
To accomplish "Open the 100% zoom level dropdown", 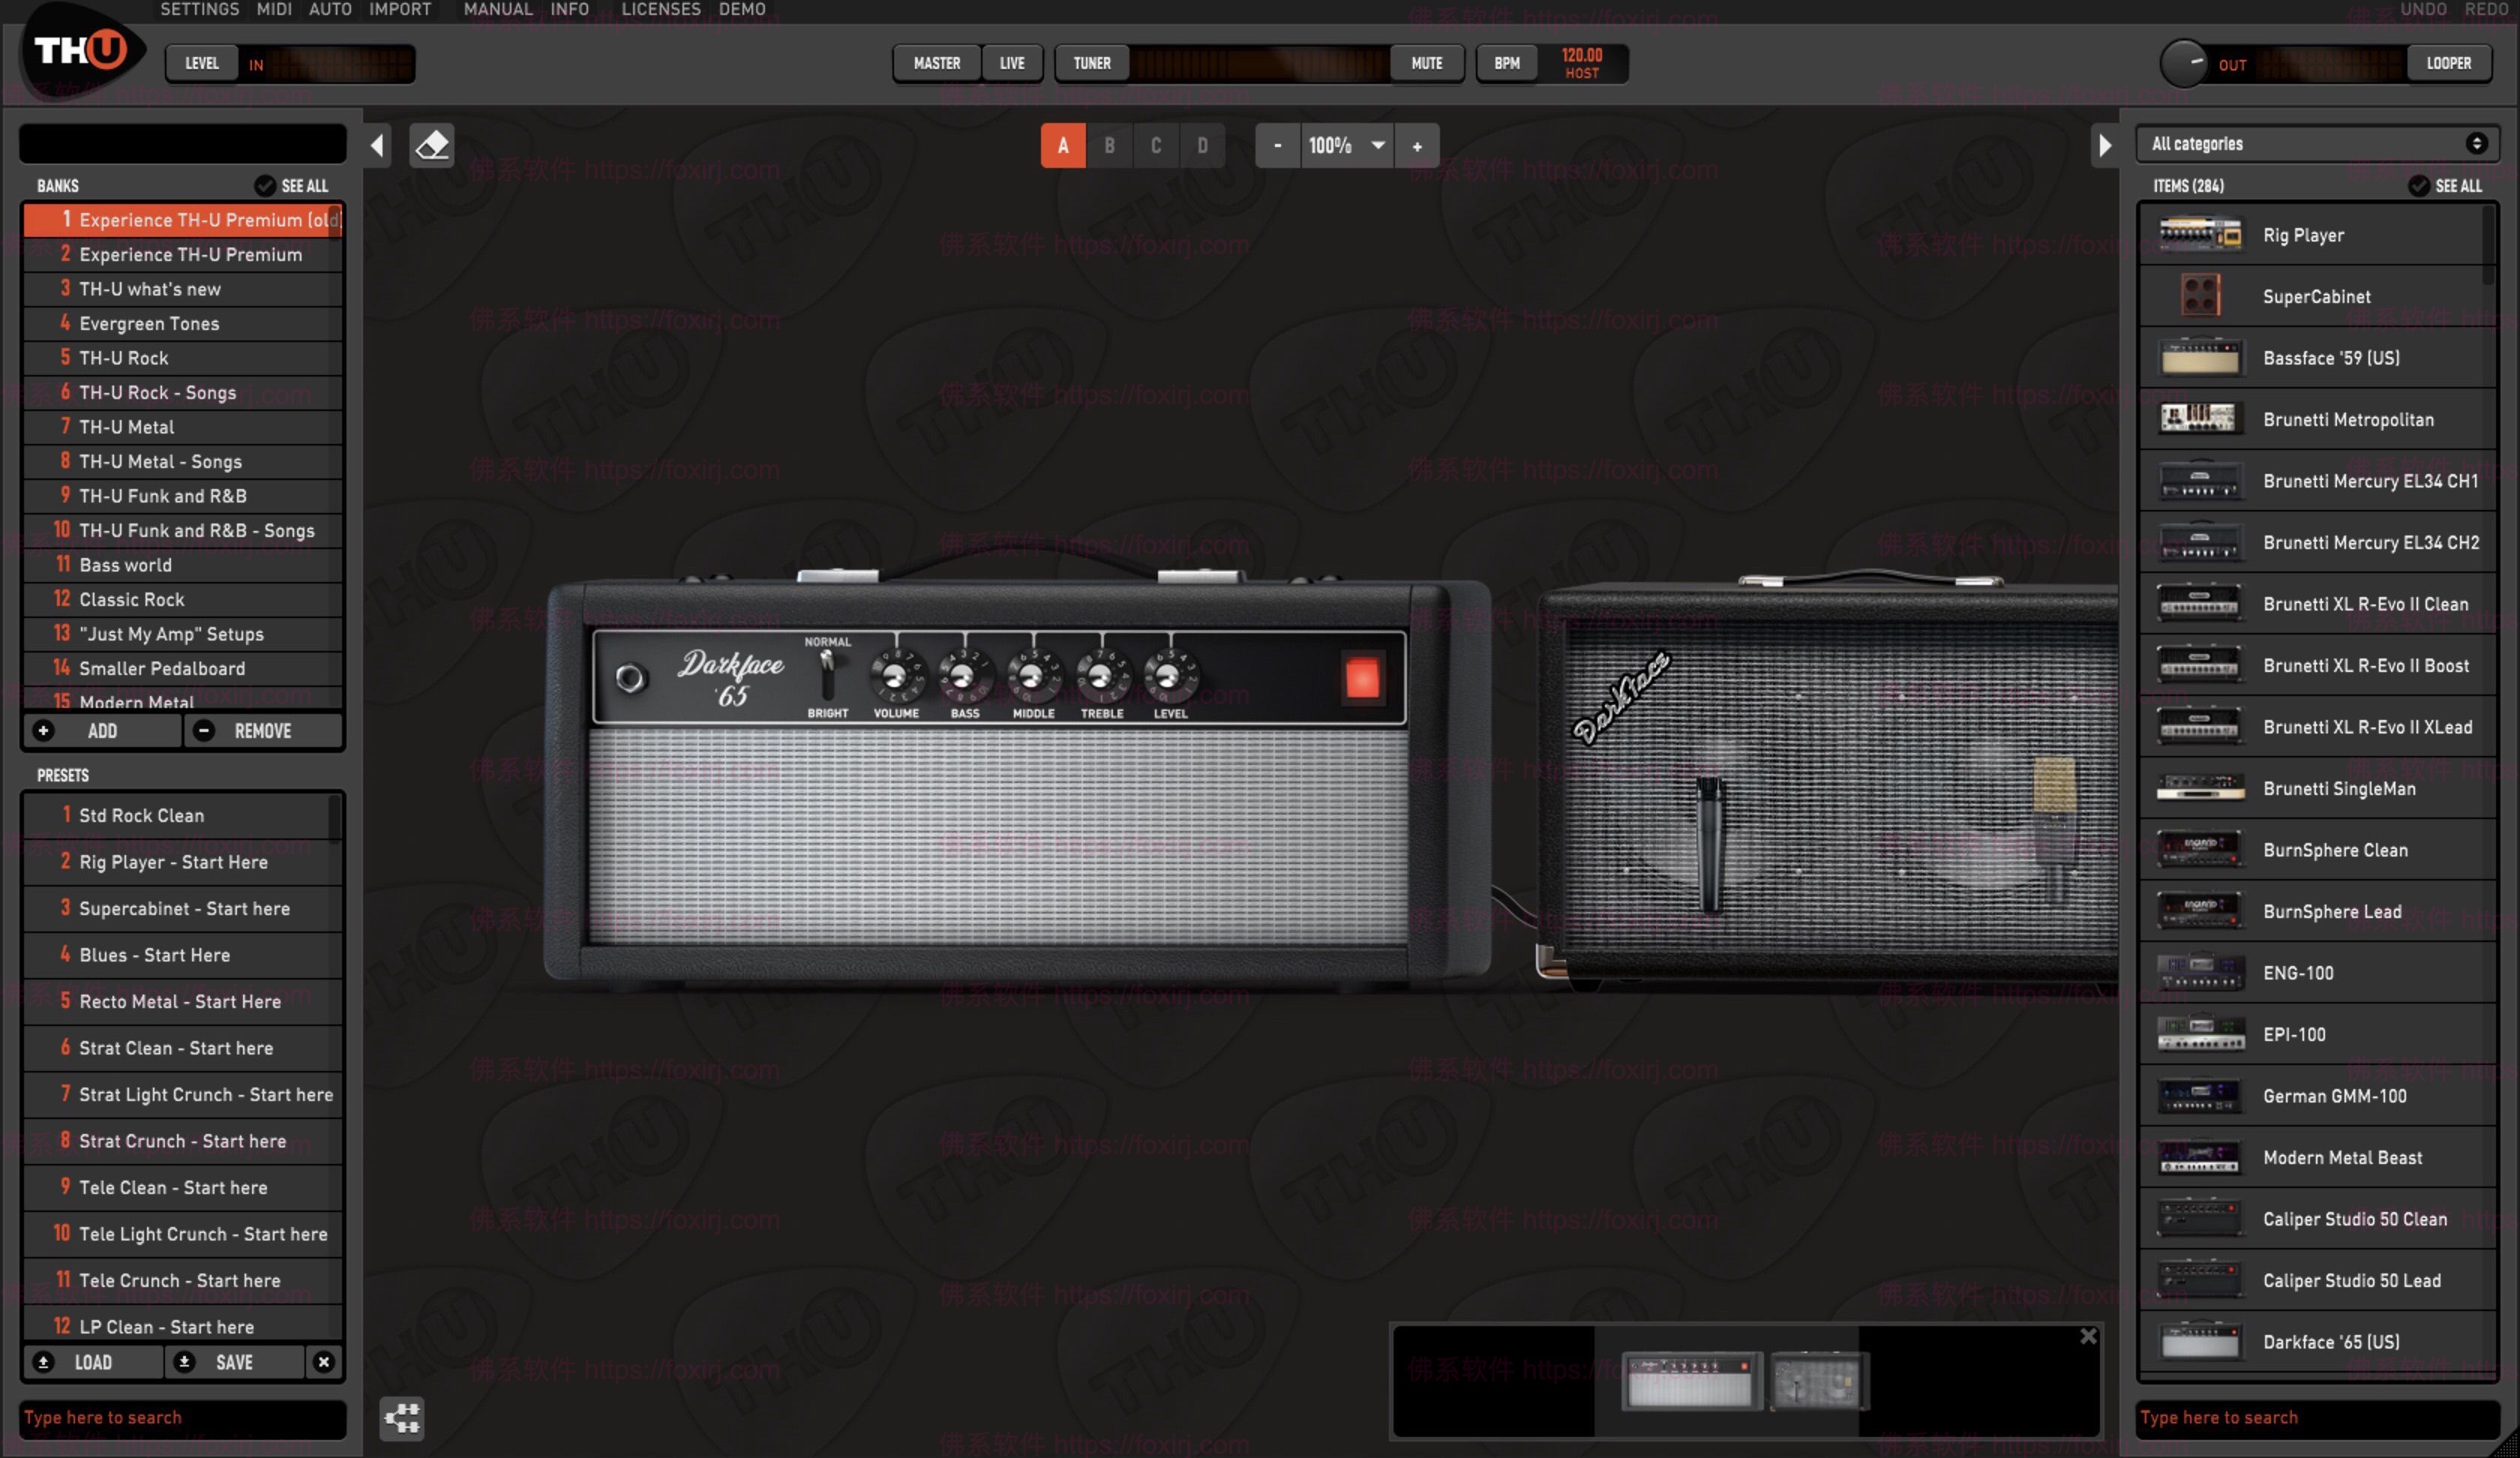I will coord(1346,146).
